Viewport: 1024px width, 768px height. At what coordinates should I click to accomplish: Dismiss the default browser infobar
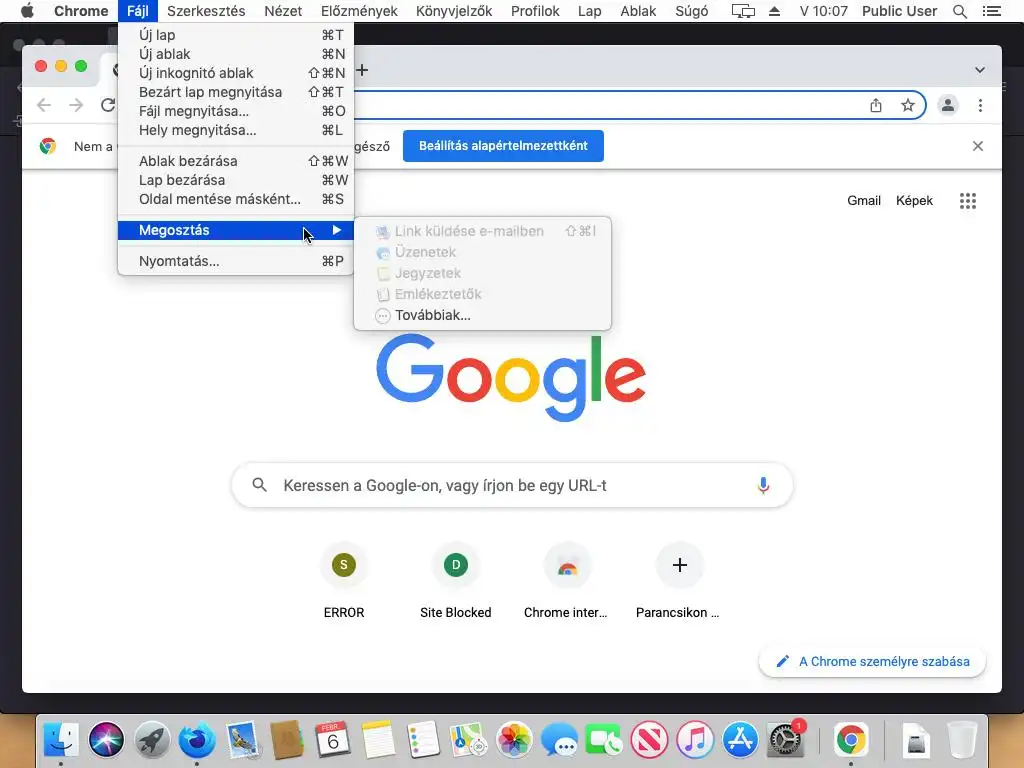pyautogui.click(x=978, y=146)
